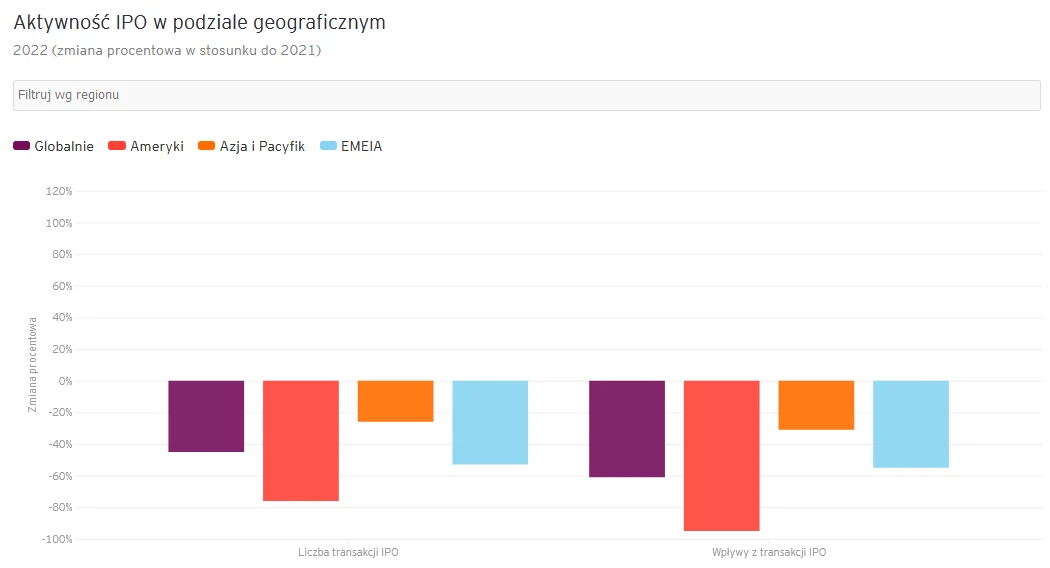
Task: Click the "Liczba transakcji IPO" axis label
Action: pos(348,552)
